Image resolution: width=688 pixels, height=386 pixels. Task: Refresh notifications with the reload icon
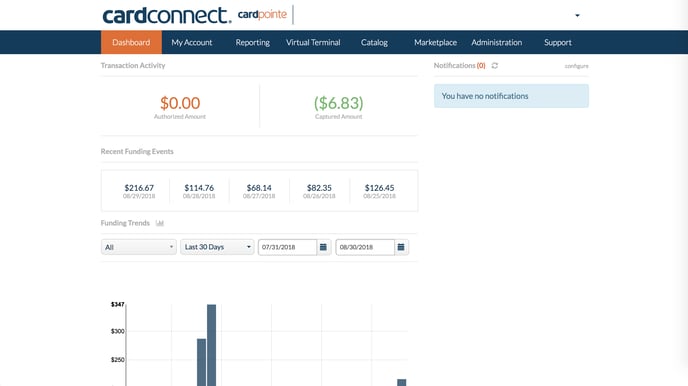pyautogui.click(x=494, y=65)
